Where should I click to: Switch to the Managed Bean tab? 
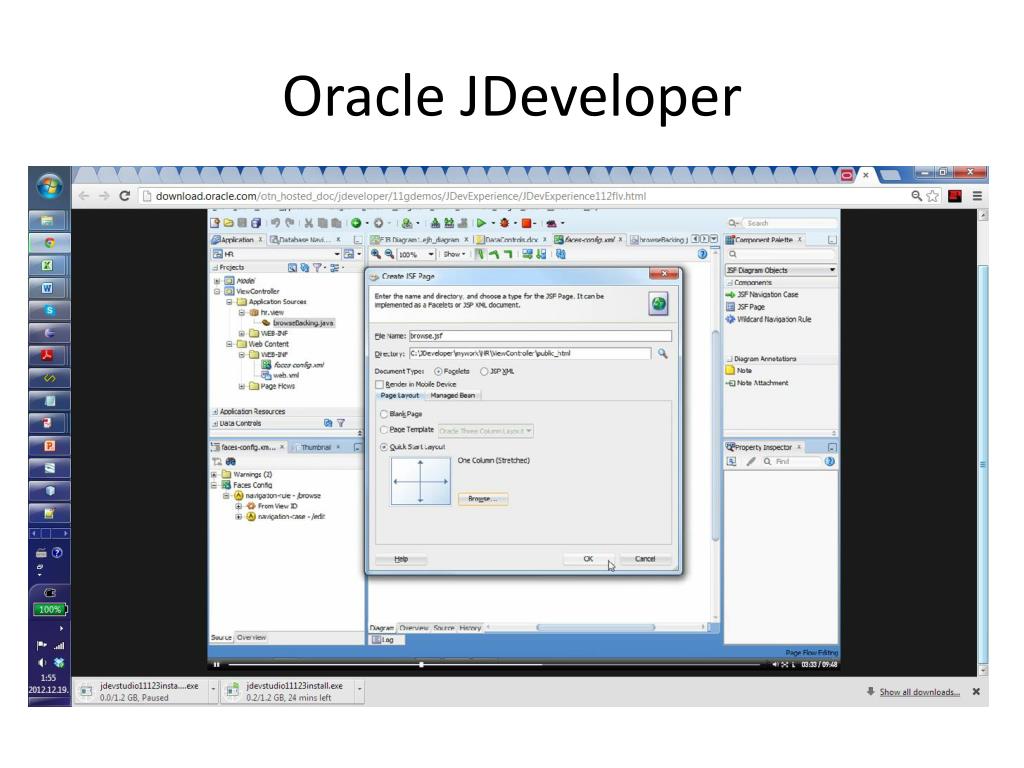click(x=453, y=395)
